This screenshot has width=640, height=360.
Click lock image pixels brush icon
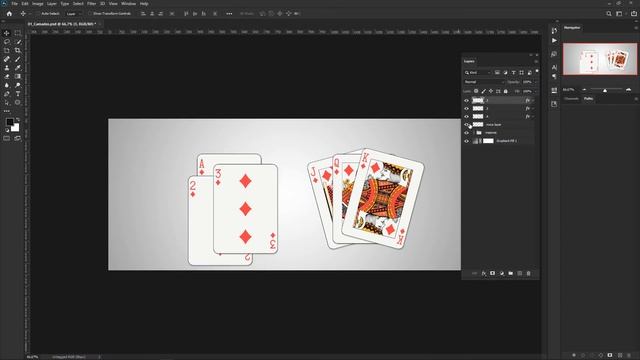[x=483, y=91]
